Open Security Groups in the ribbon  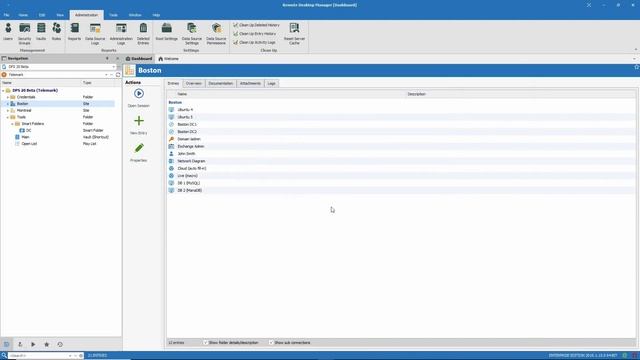(24, 33)
